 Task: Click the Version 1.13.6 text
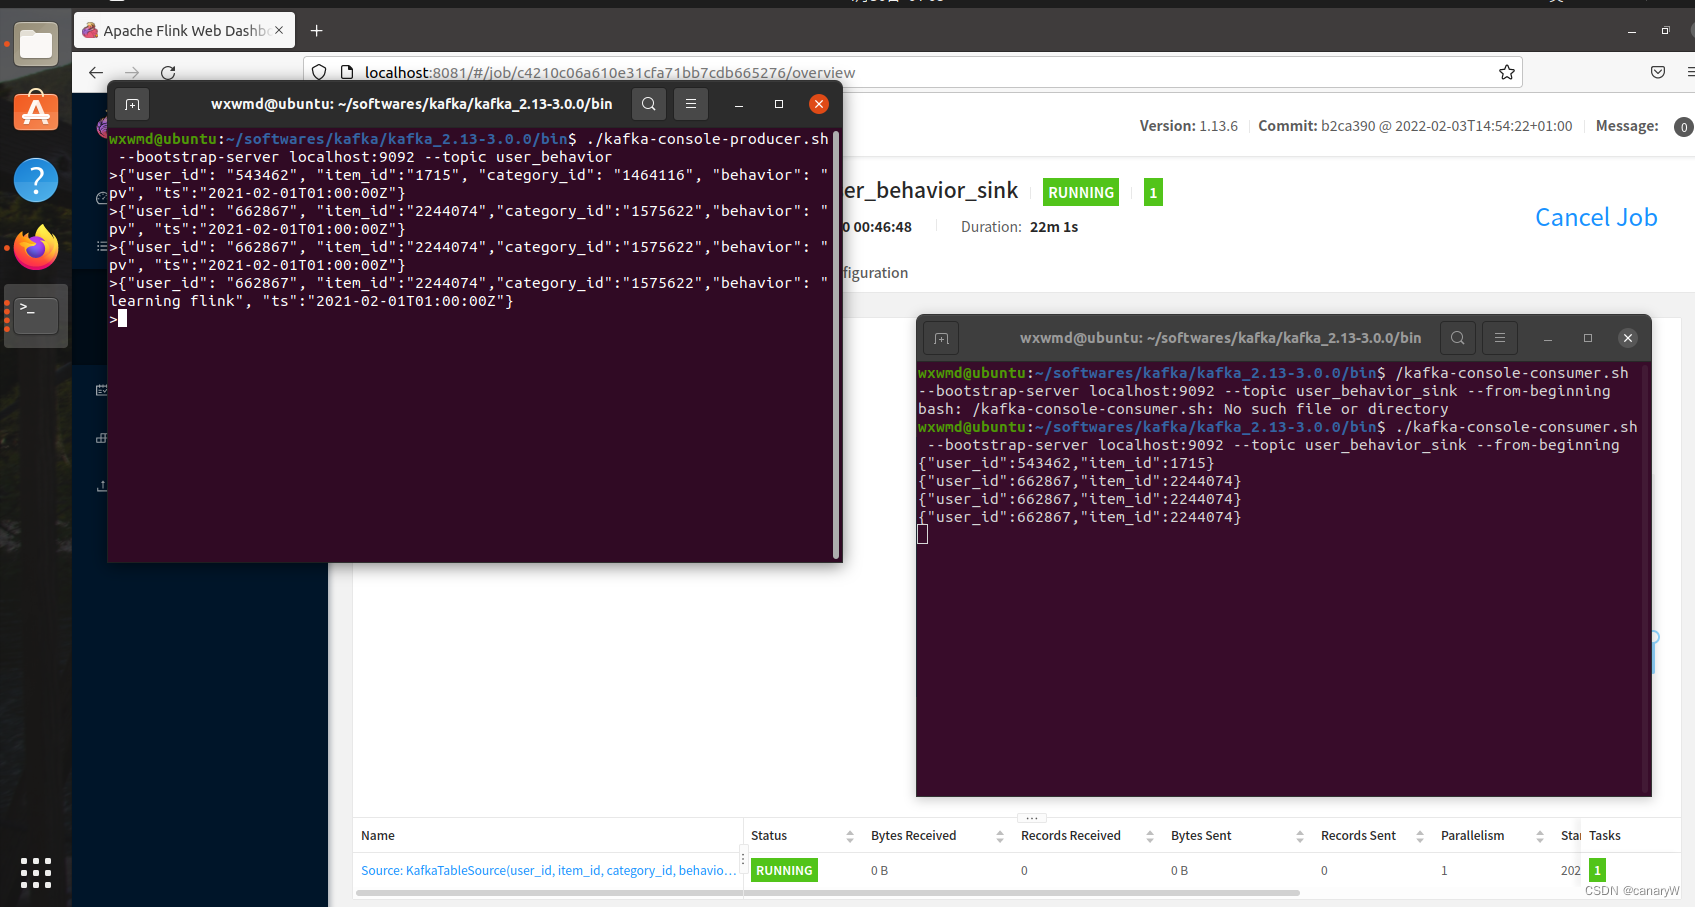(x=1188, y=126)
